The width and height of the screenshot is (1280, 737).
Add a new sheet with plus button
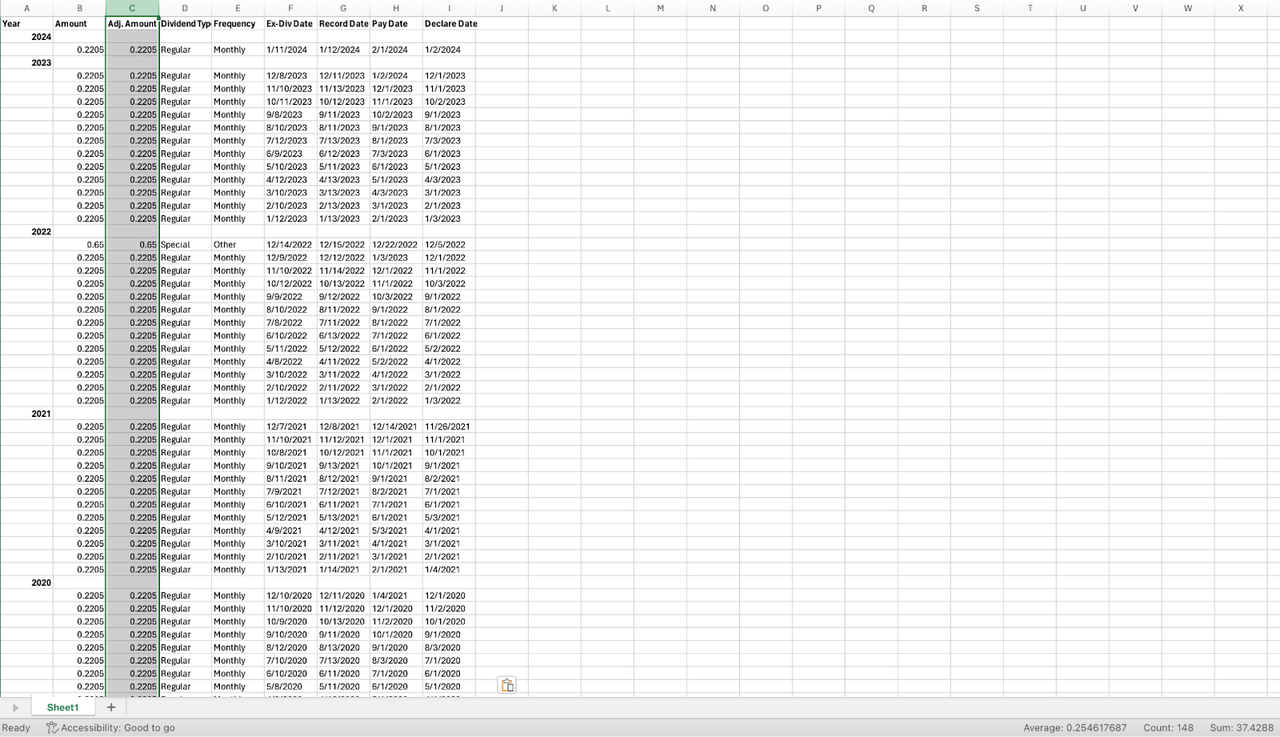(x=111, y=707)
